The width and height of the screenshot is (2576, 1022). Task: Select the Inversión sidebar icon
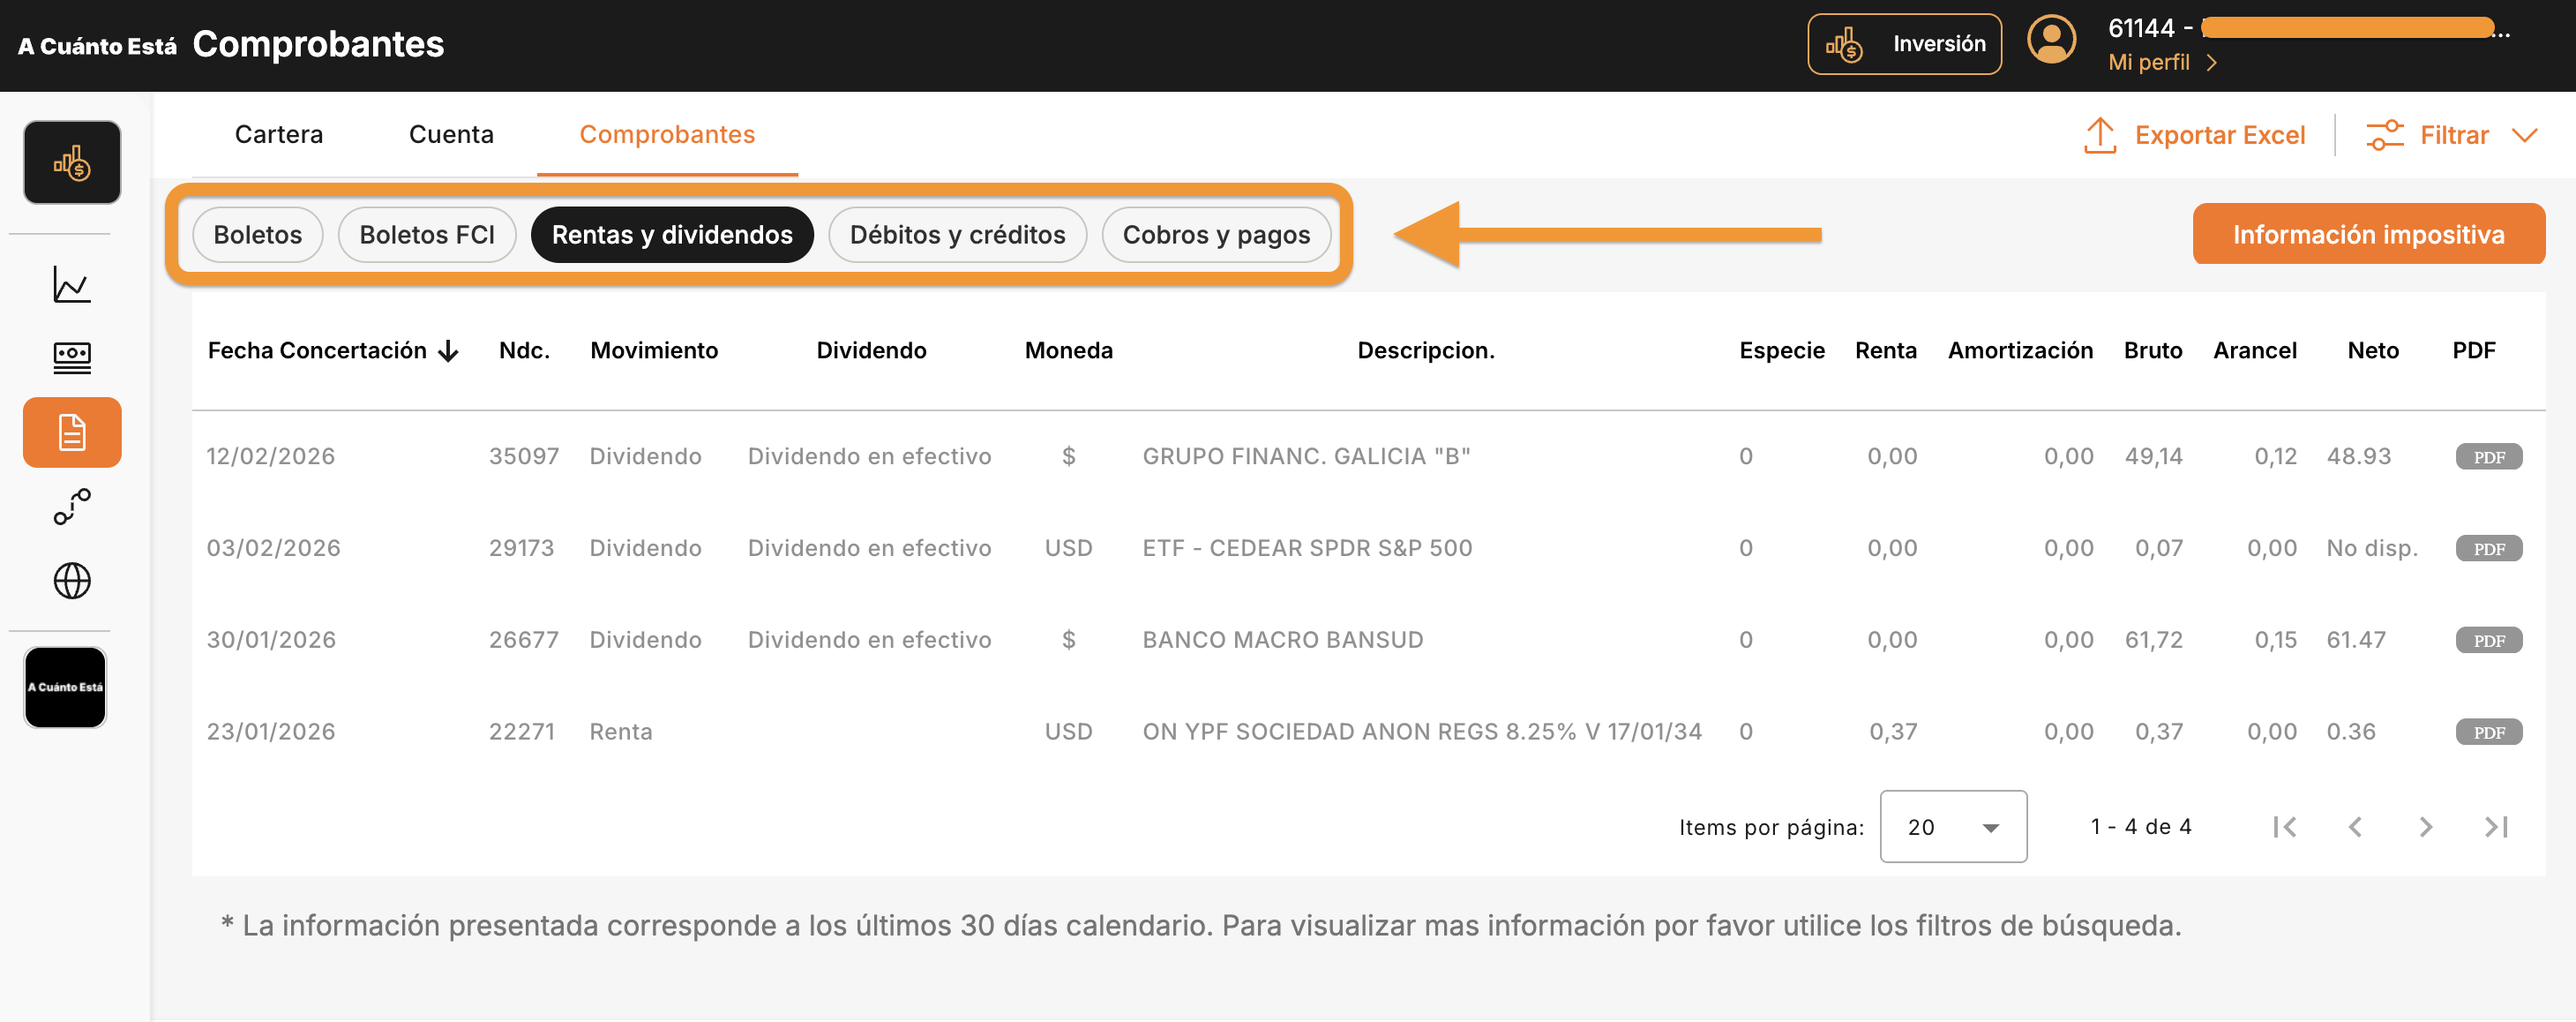click(71, 161)
